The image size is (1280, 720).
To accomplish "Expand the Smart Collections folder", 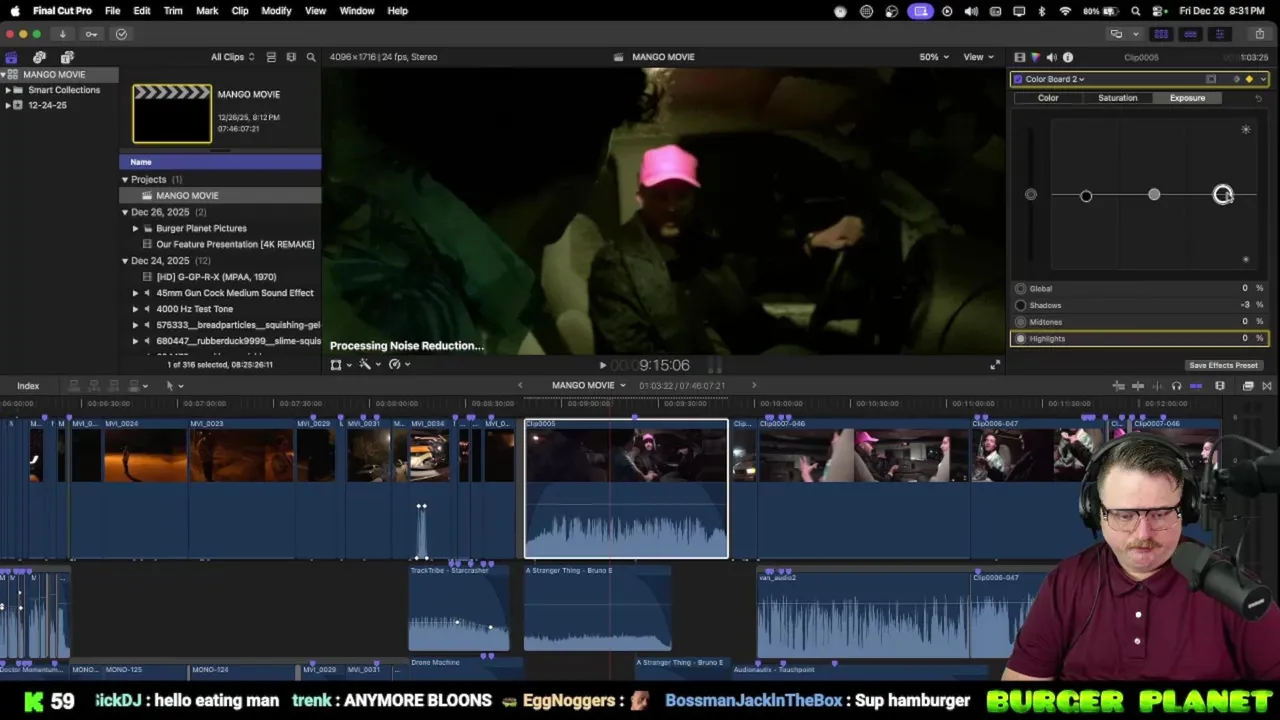I will [8, 90].
